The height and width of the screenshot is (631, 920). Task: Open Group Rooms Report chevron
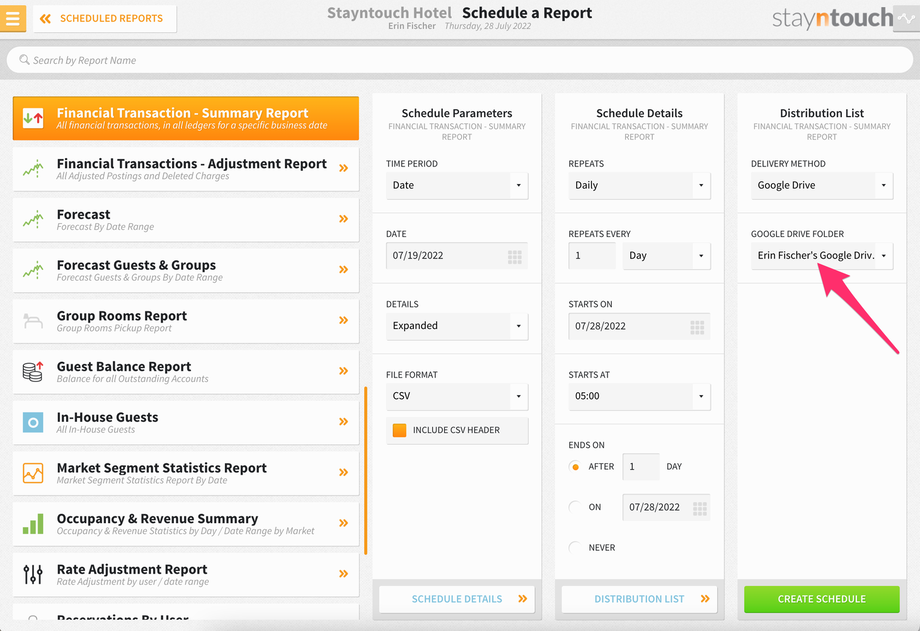click(x=343, y=320)
